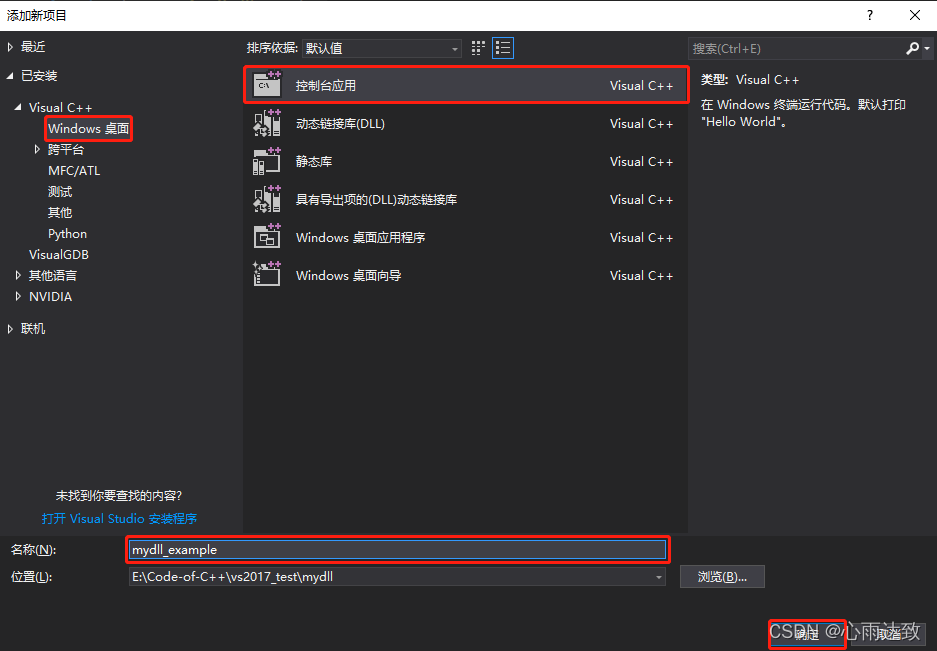Expand the 跨平台 node
The image size is (937, 651).
[x=37, y=149]
